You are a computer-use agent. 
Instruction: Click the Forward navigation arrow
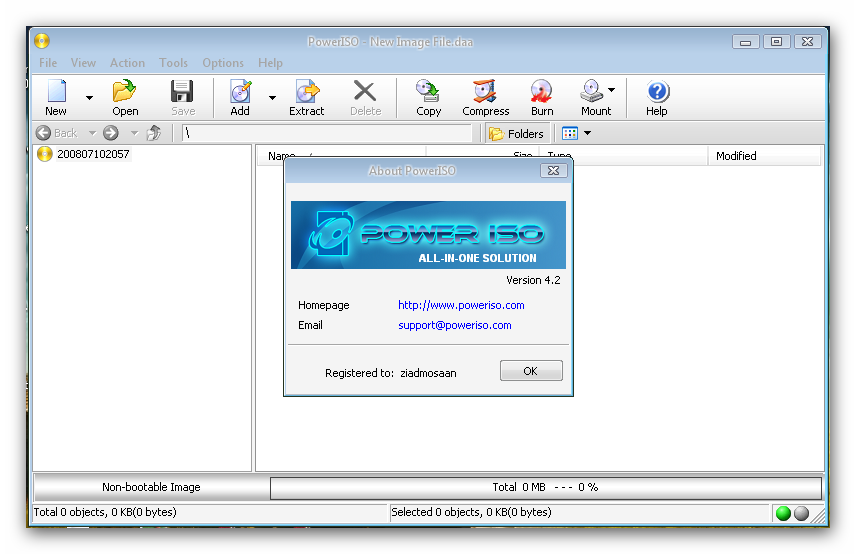coord(111,133)
